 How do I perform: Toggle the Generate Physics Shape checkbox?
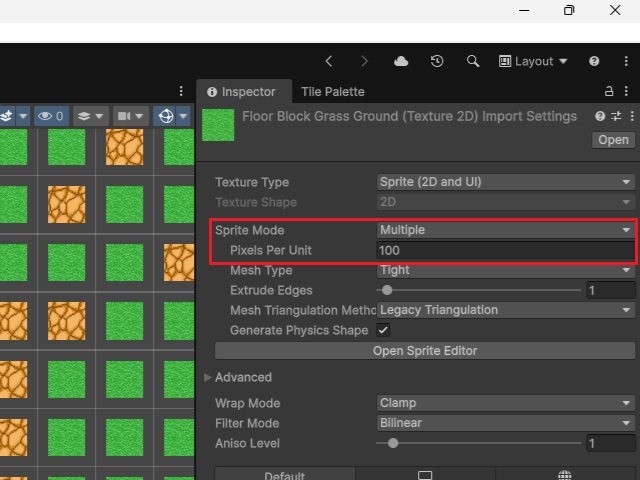tap(383, 330)
